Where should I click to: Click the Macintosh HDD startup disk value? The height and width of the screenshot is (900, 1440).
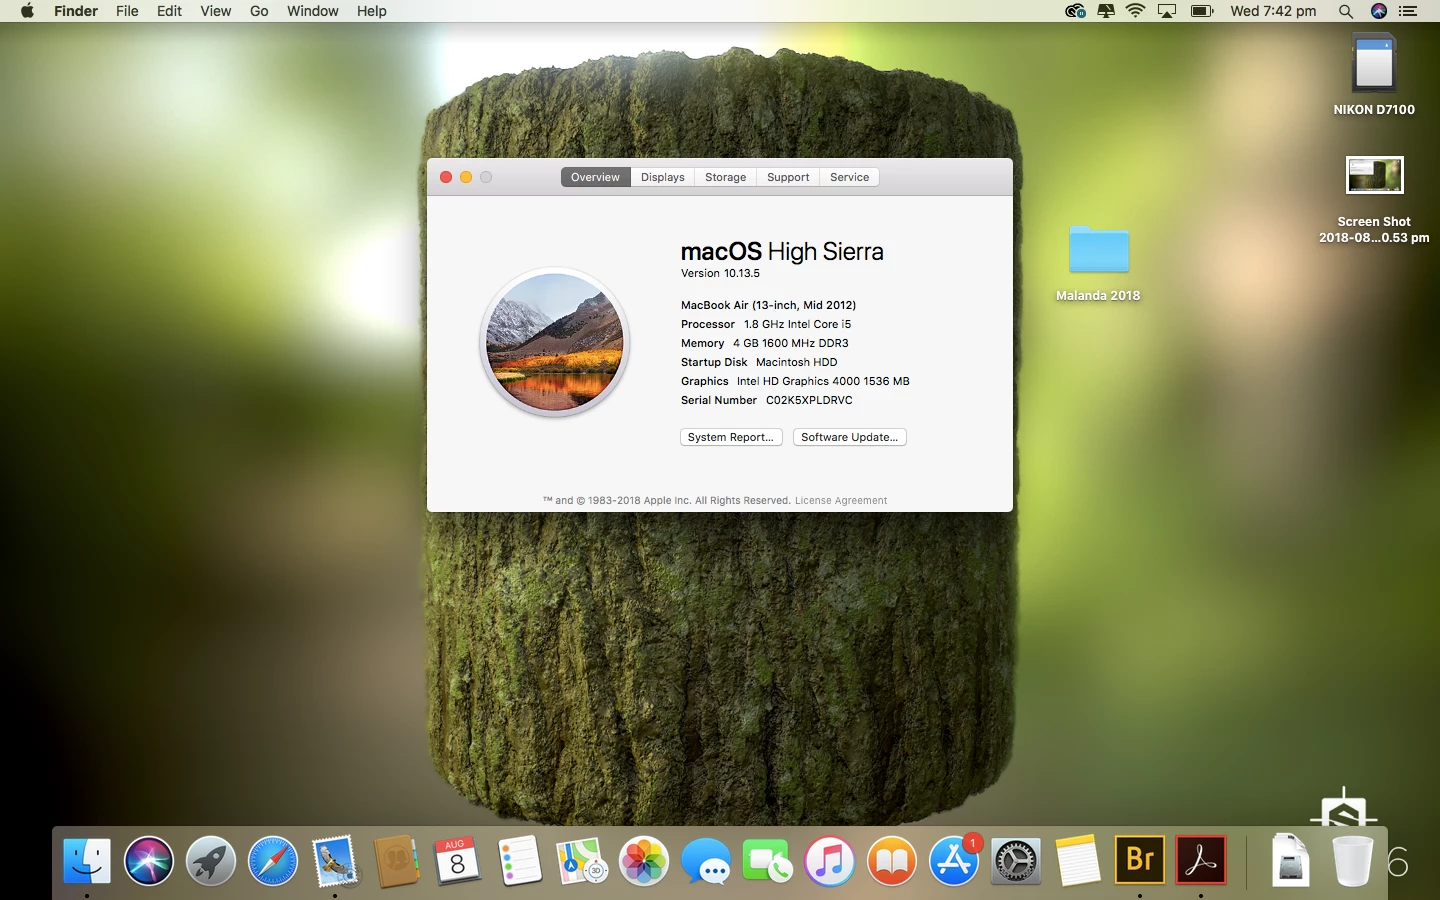click(x=796, y=362)
